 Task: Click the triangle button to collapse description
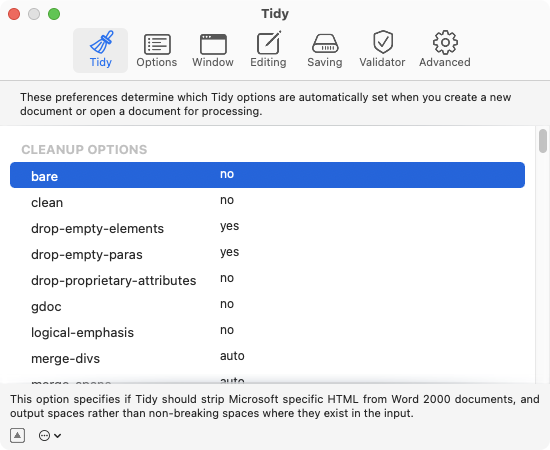click(x=17, y=436)
